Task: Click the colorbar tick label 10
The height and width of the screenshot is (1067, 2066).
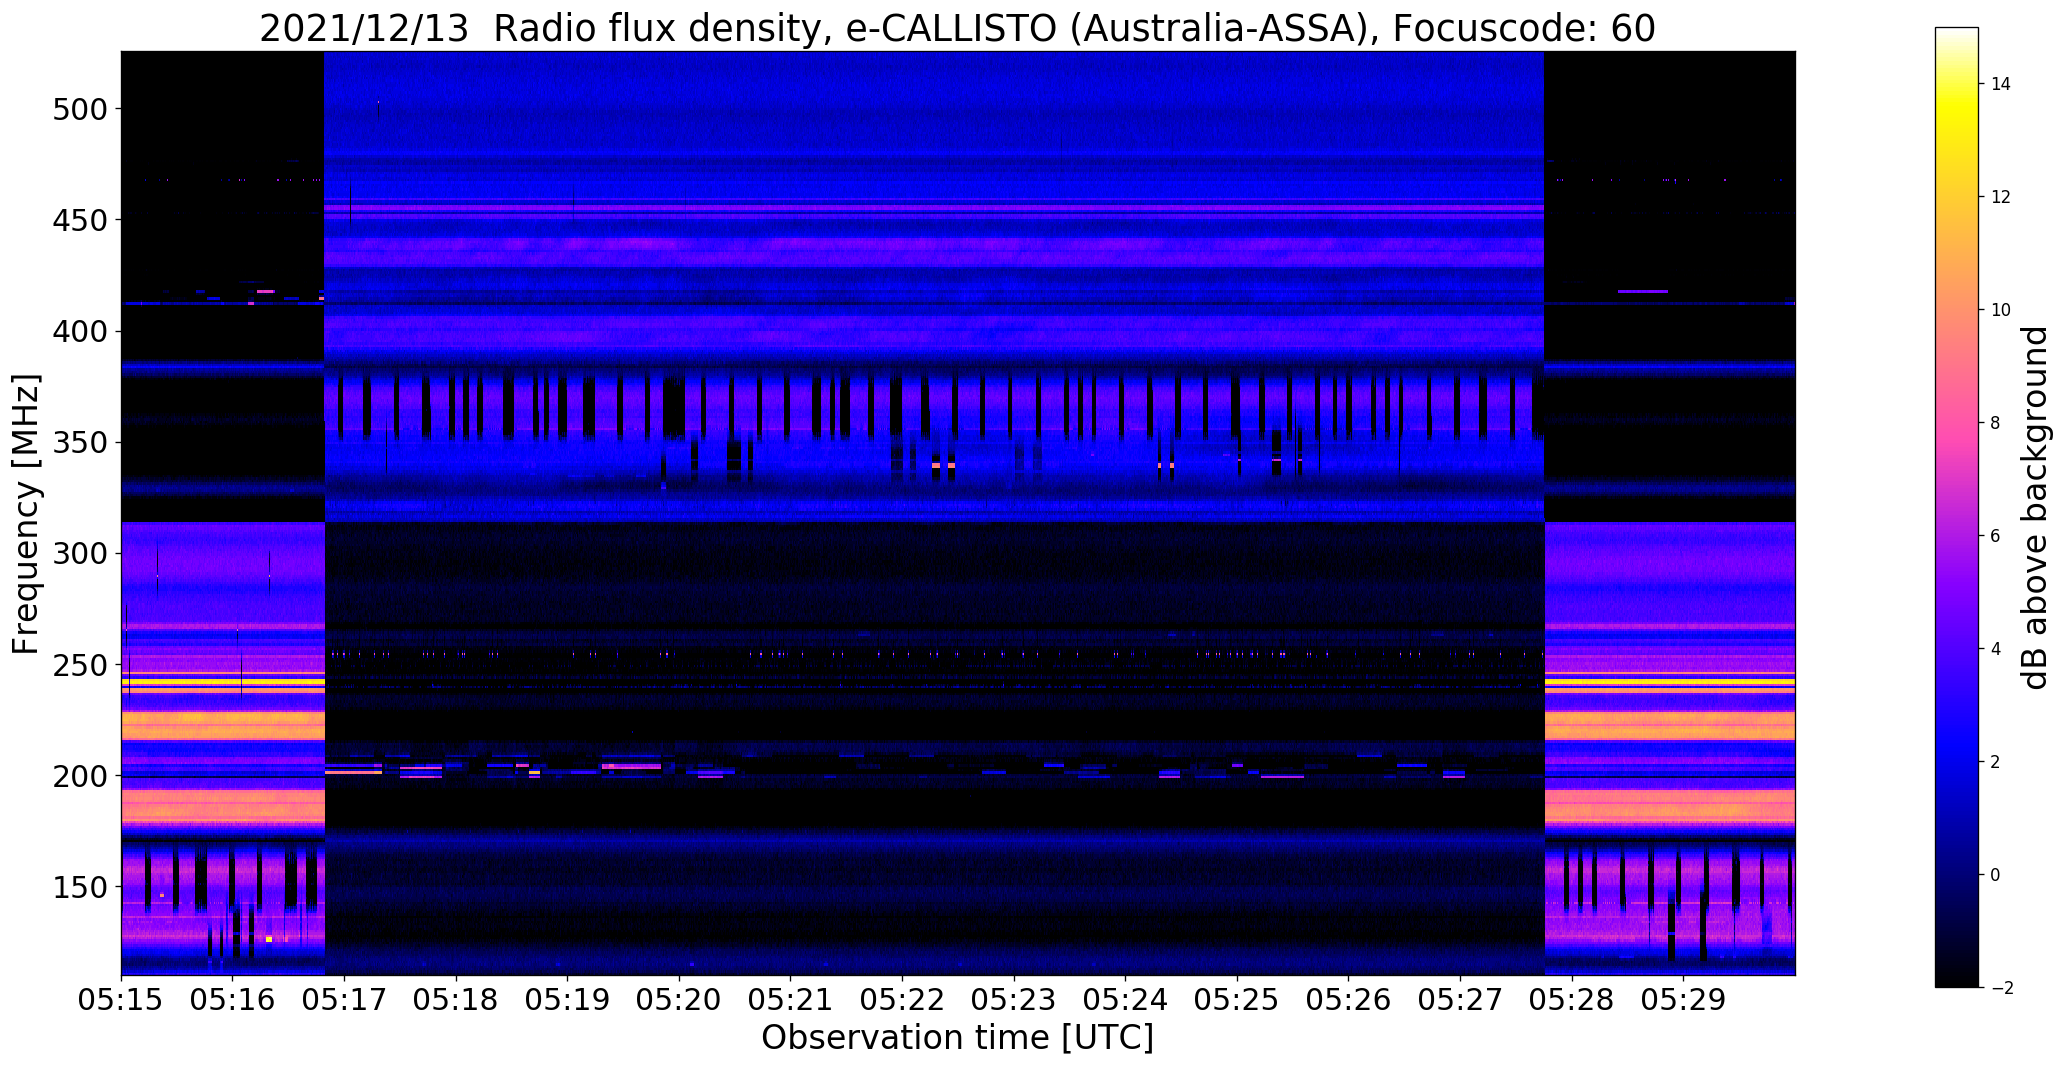Action: pos(2001,310)
